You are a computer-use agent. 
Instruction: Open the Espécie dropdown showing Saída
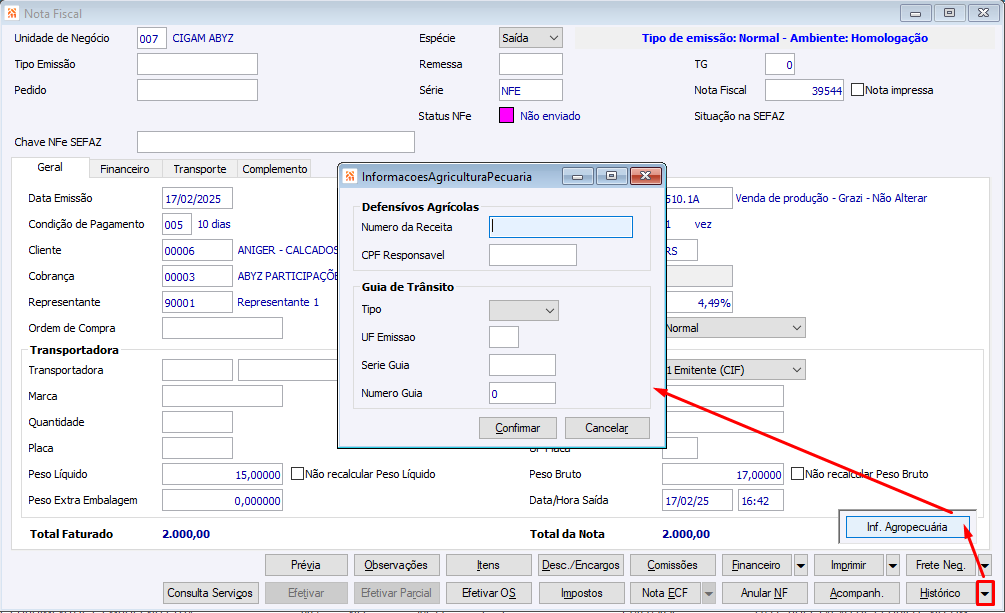(x=531, y=38)
